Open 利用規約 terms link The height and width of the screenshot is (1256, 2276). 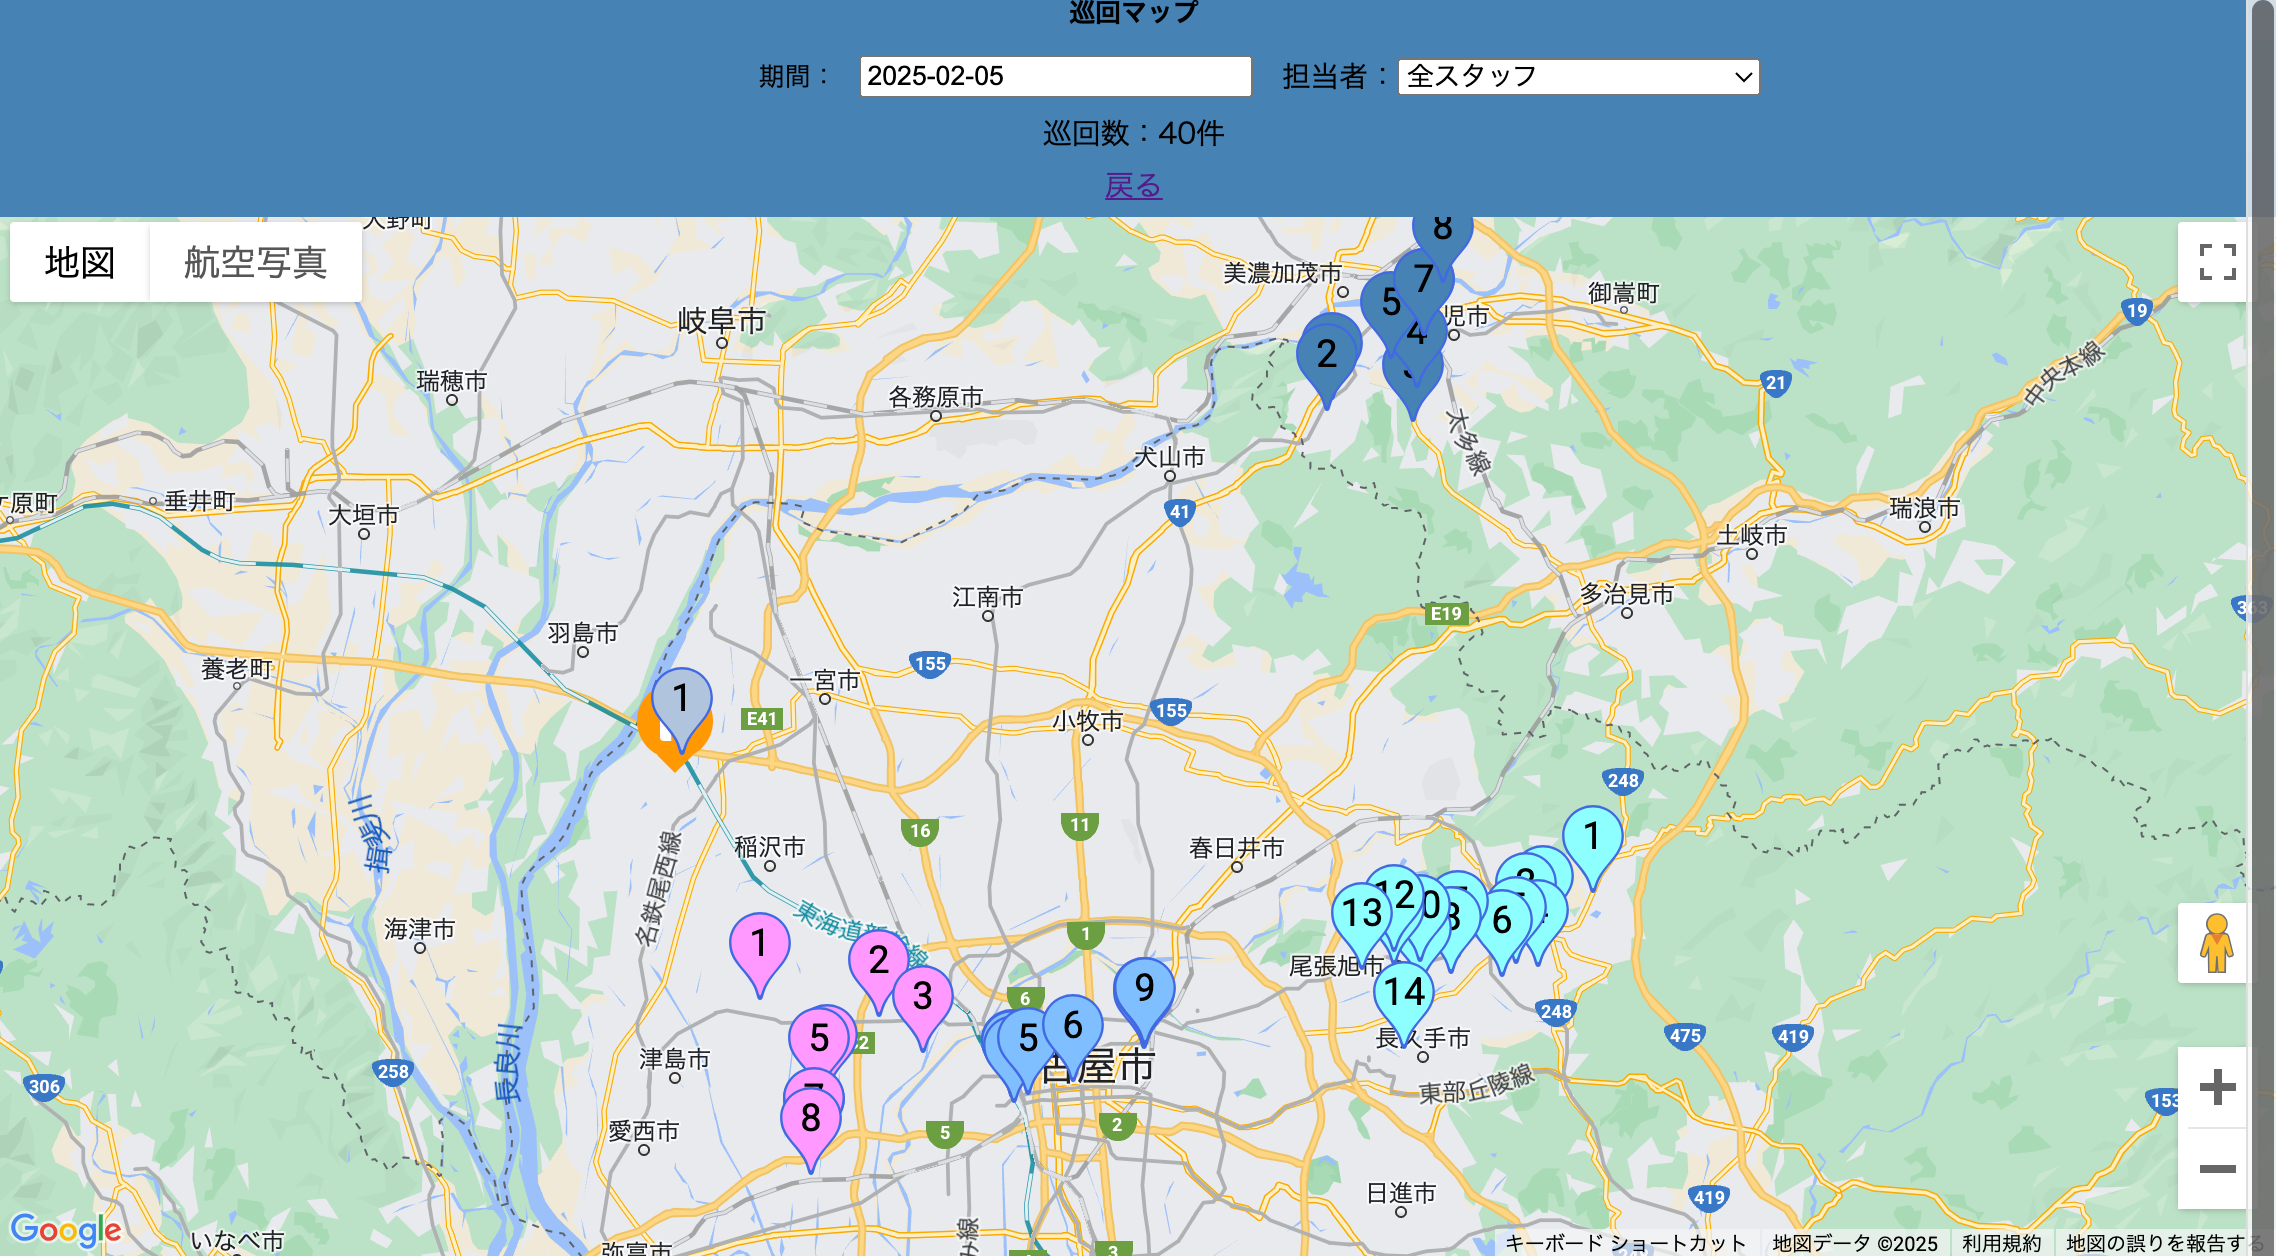(2001, 1243)
